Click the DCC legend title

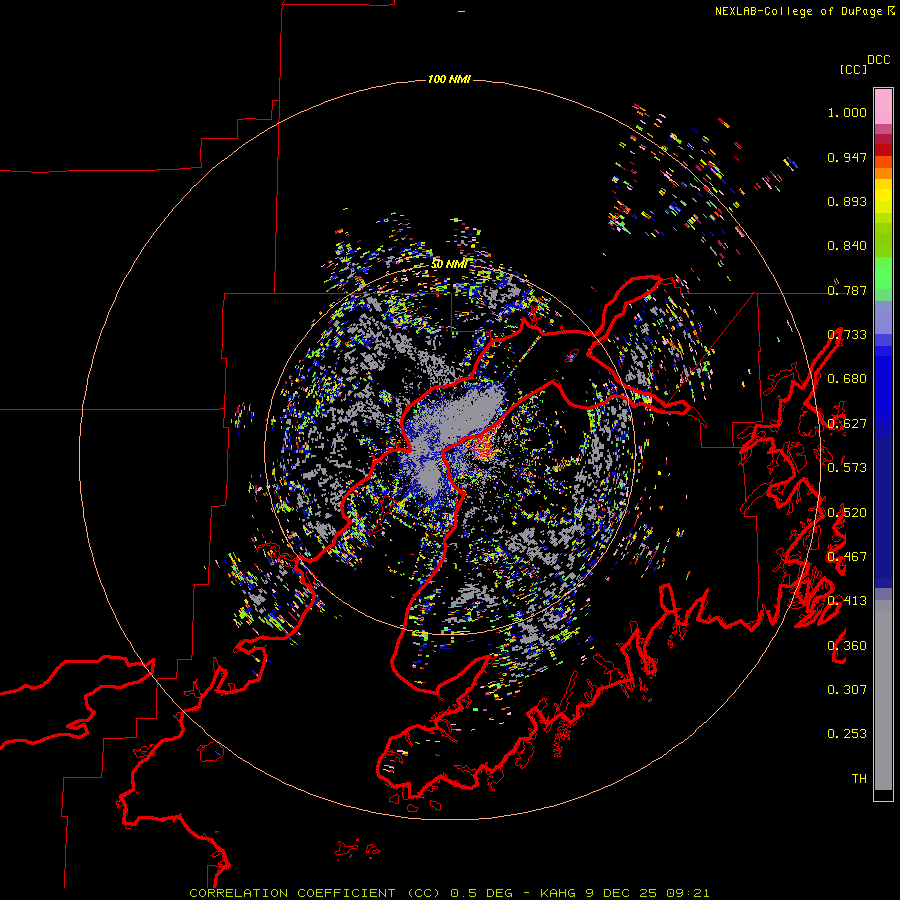coord(879,60)
